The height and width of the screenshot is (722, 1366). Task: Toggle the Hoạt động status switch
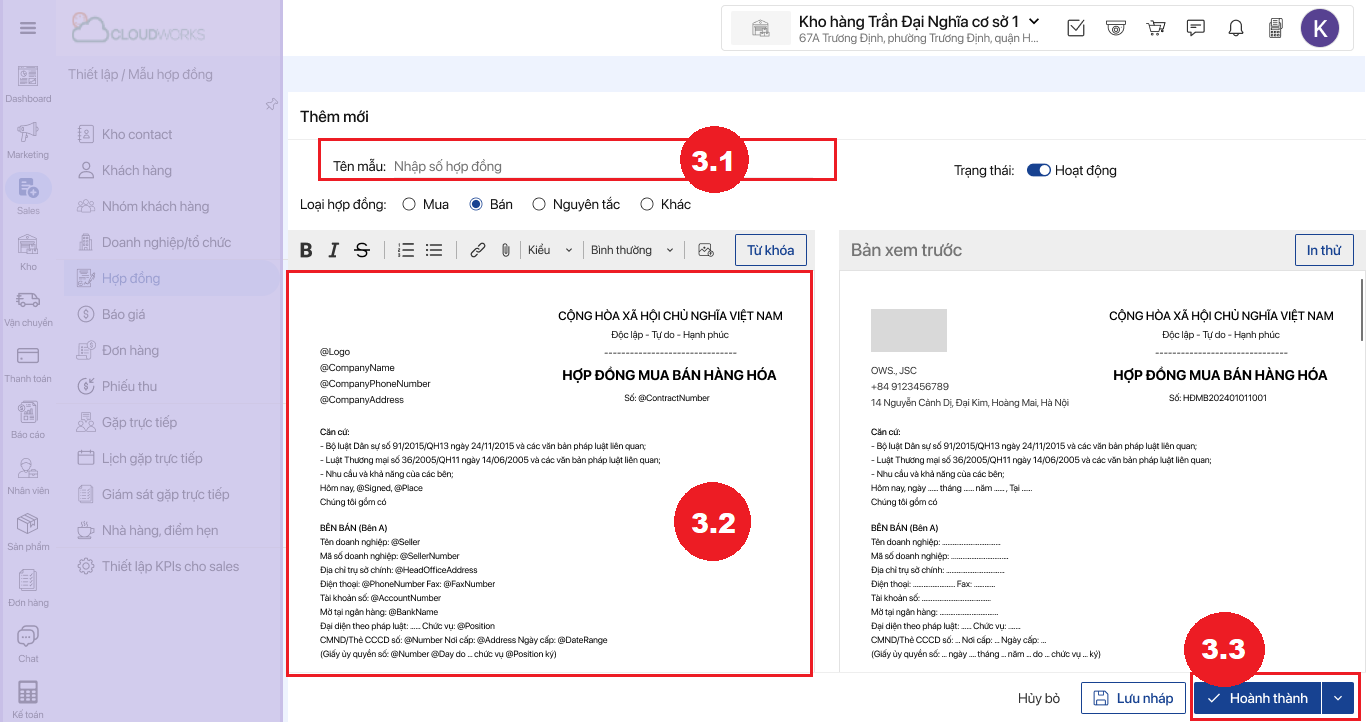click(x=1038, y=170)
